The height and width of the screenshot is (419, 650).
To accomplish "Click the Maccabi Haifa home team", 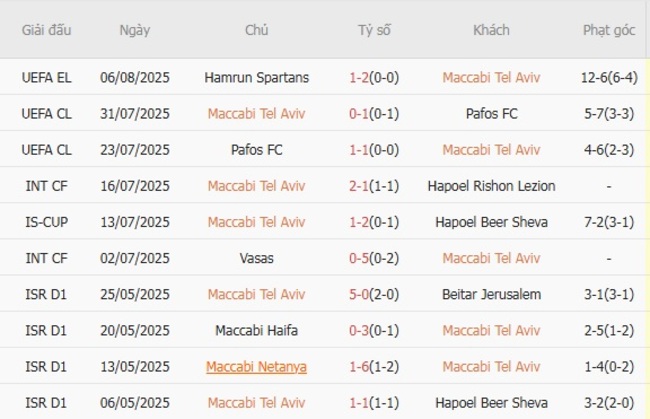I will pyautogui.click(x=256, y=330).
